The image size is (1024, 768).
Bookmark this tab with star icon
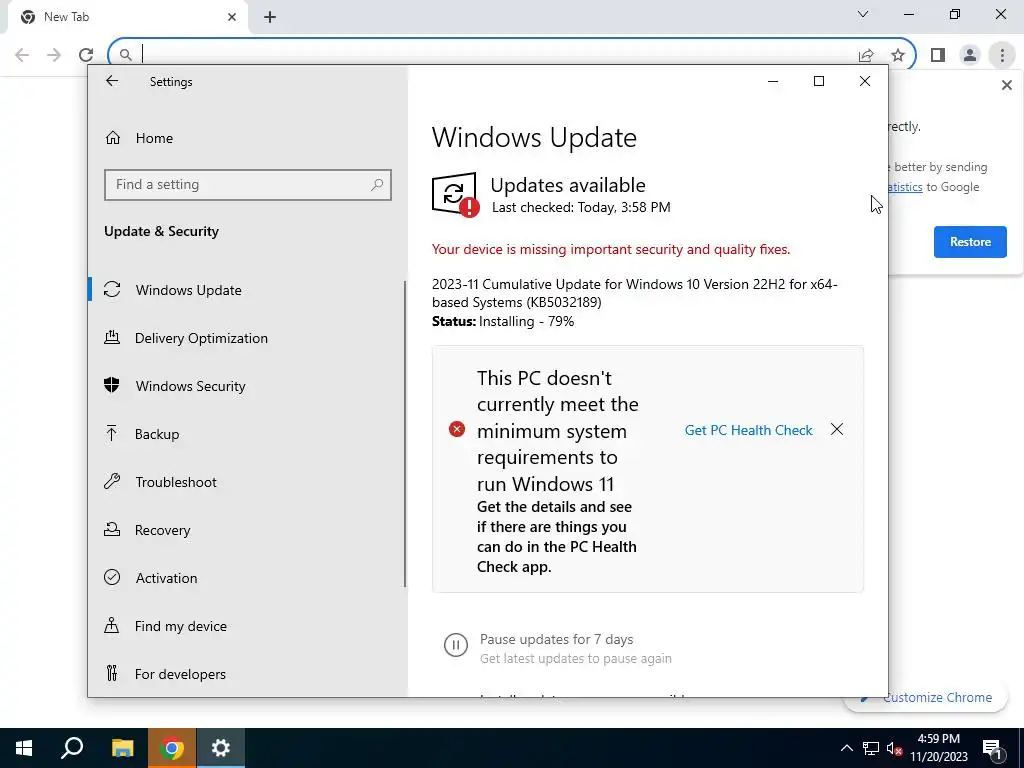898,56
